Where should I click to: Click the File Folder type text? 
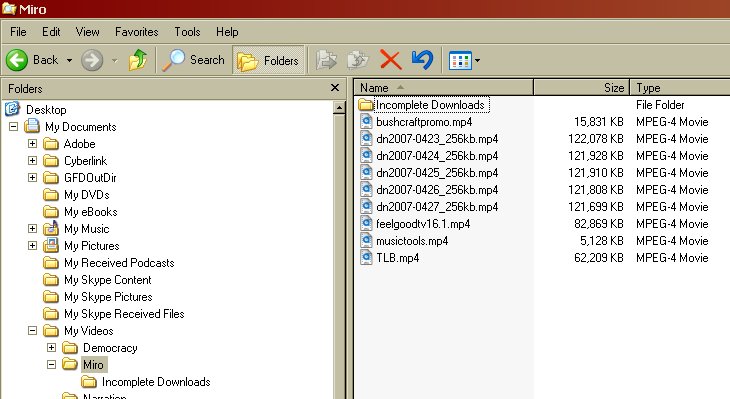point(660,105)
